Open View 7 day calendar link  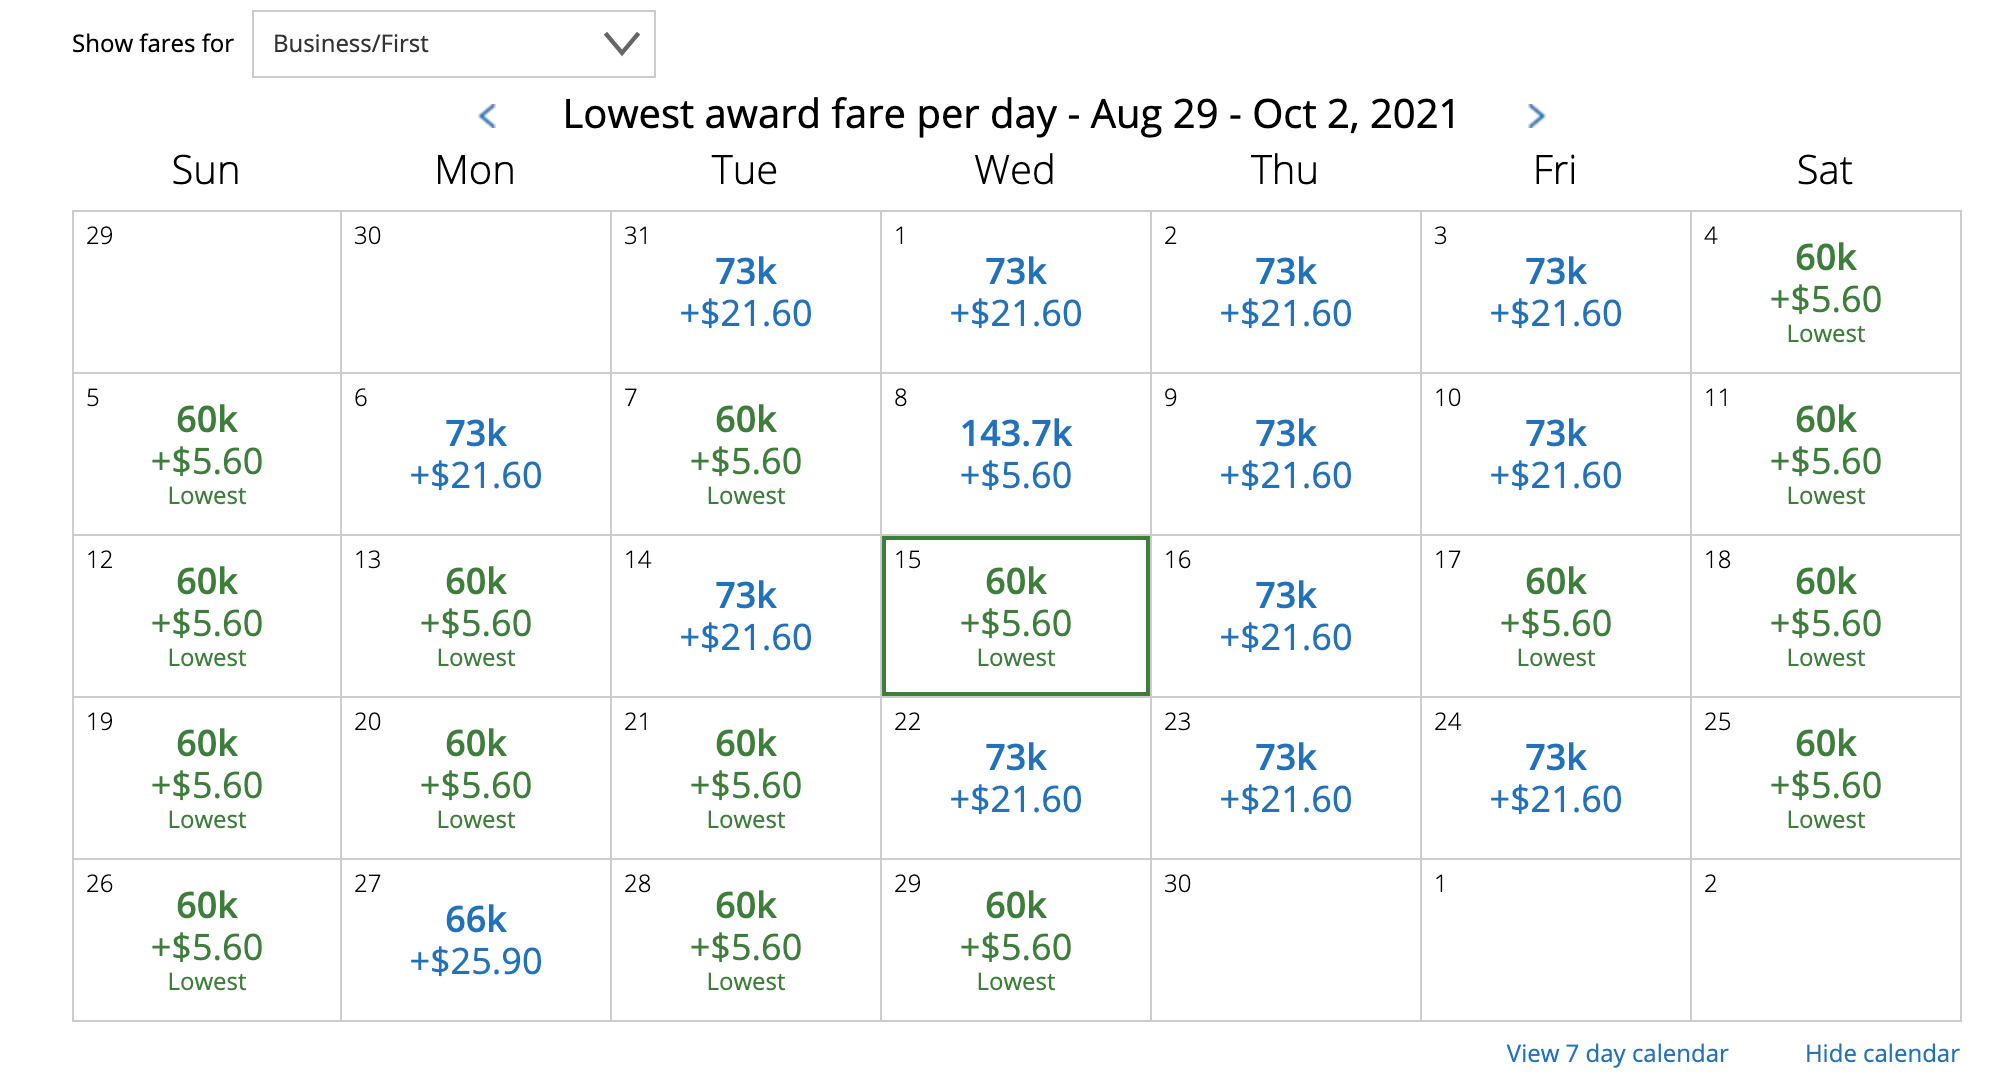pyautogui.click(x=1616, y=1053)
